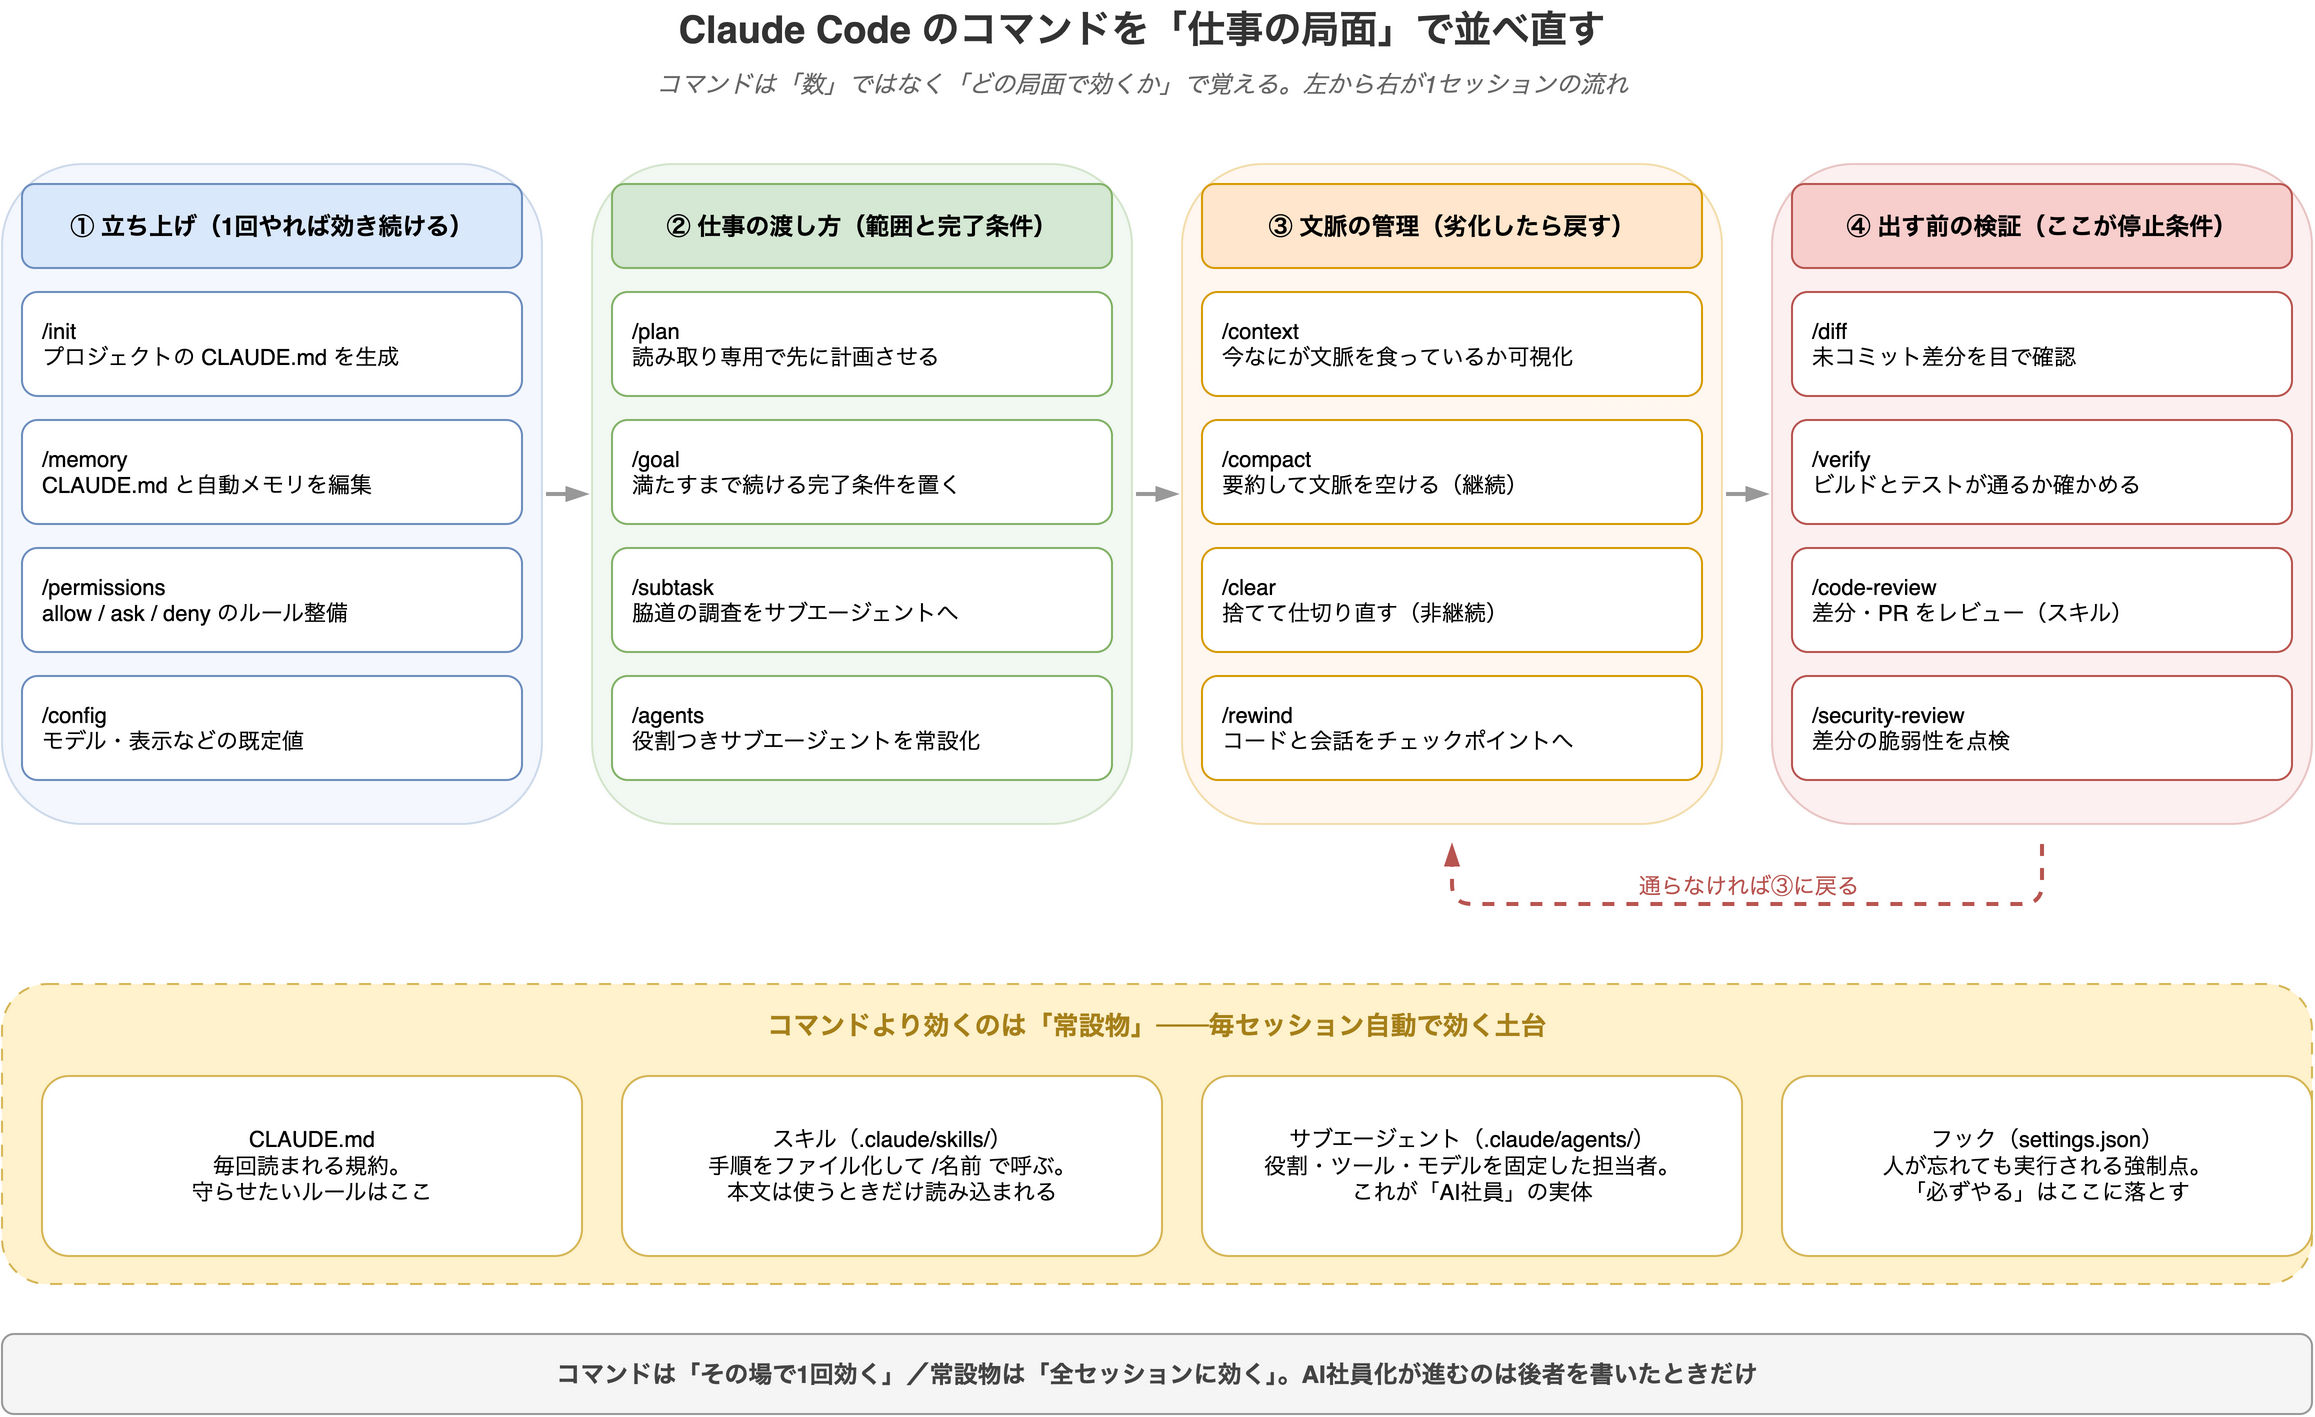
Task: Click the /subtask subagent card
Action: [862, 600]
